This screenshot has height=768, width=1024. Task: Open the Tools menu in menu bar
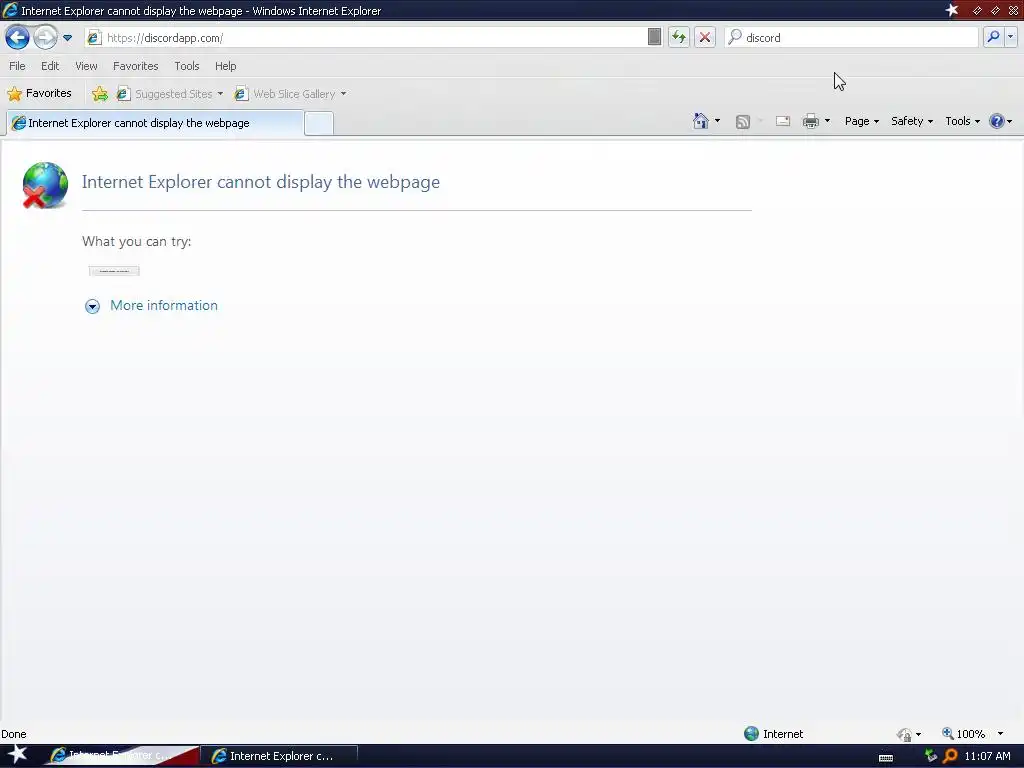(x=186, y=66)
